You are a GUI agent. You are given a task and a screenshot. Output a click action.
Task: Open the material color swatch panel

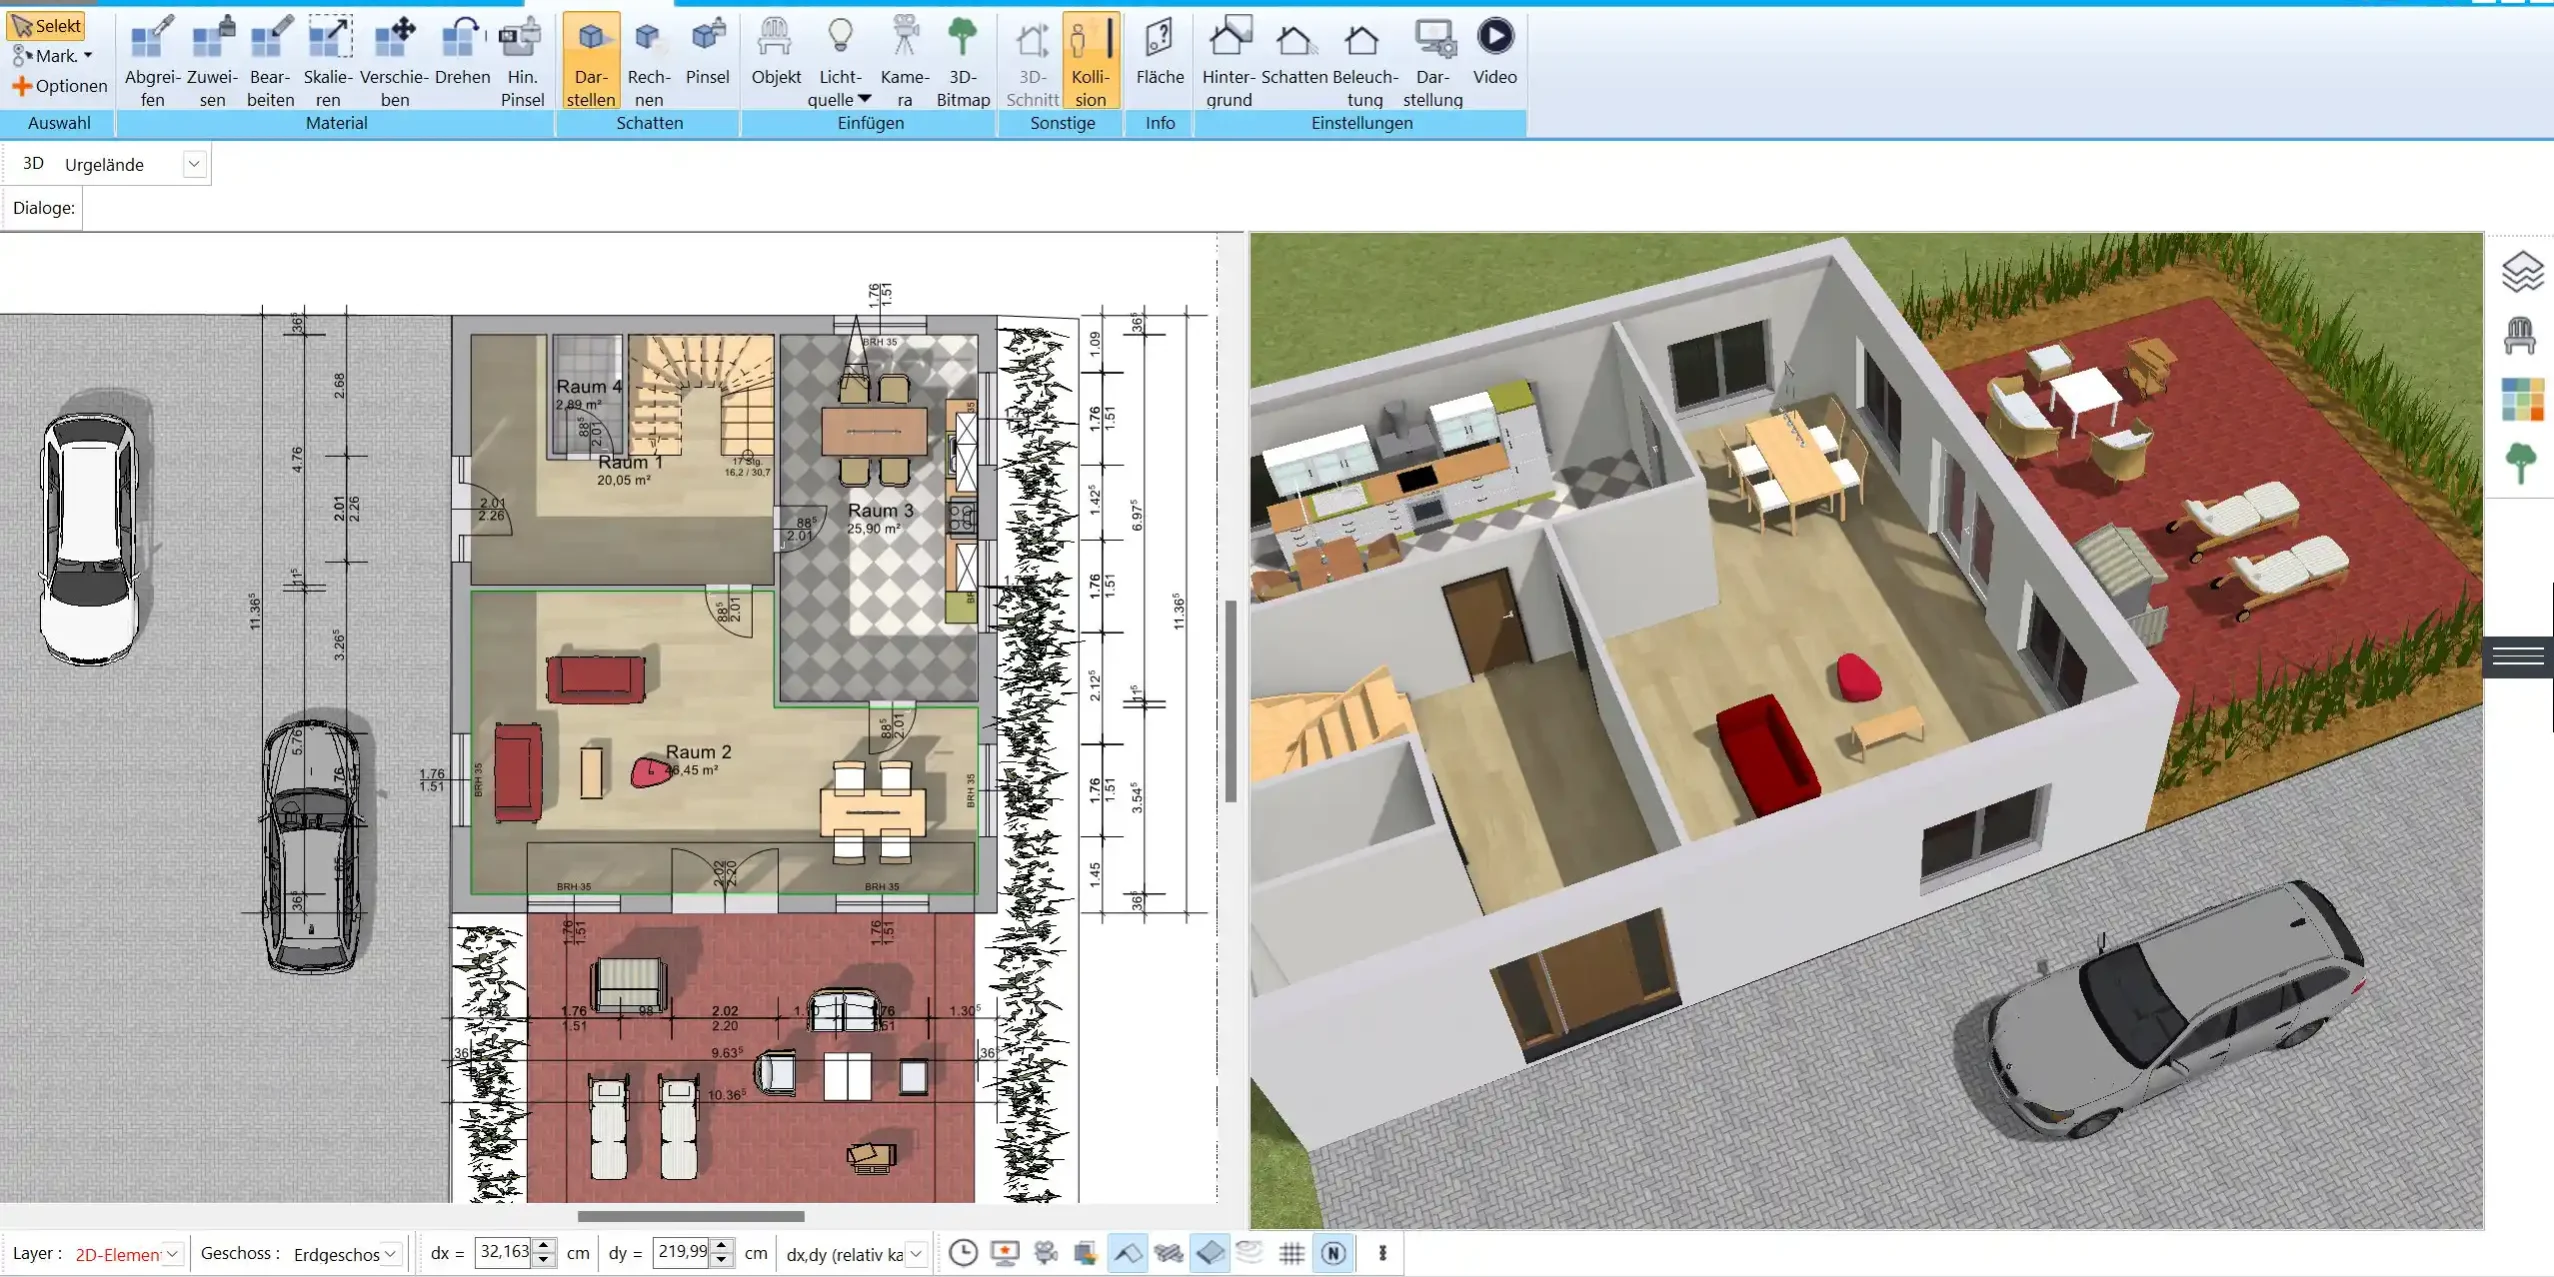click(2521, 399)
